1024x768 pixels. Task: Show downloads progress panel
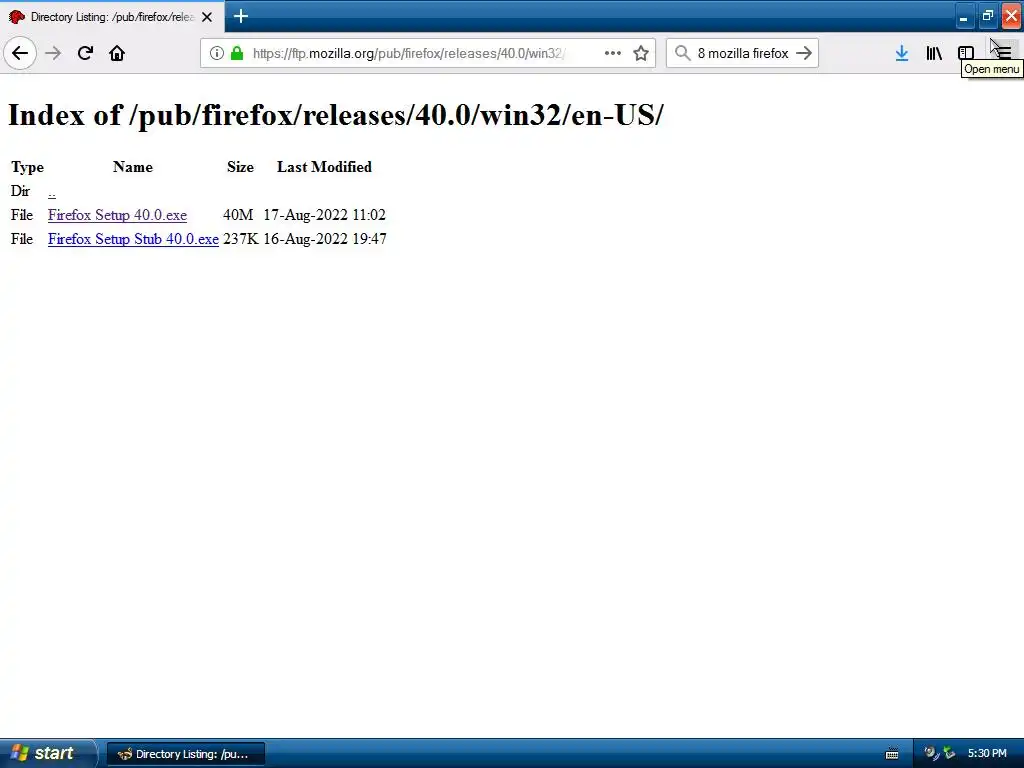coord(902,53)
